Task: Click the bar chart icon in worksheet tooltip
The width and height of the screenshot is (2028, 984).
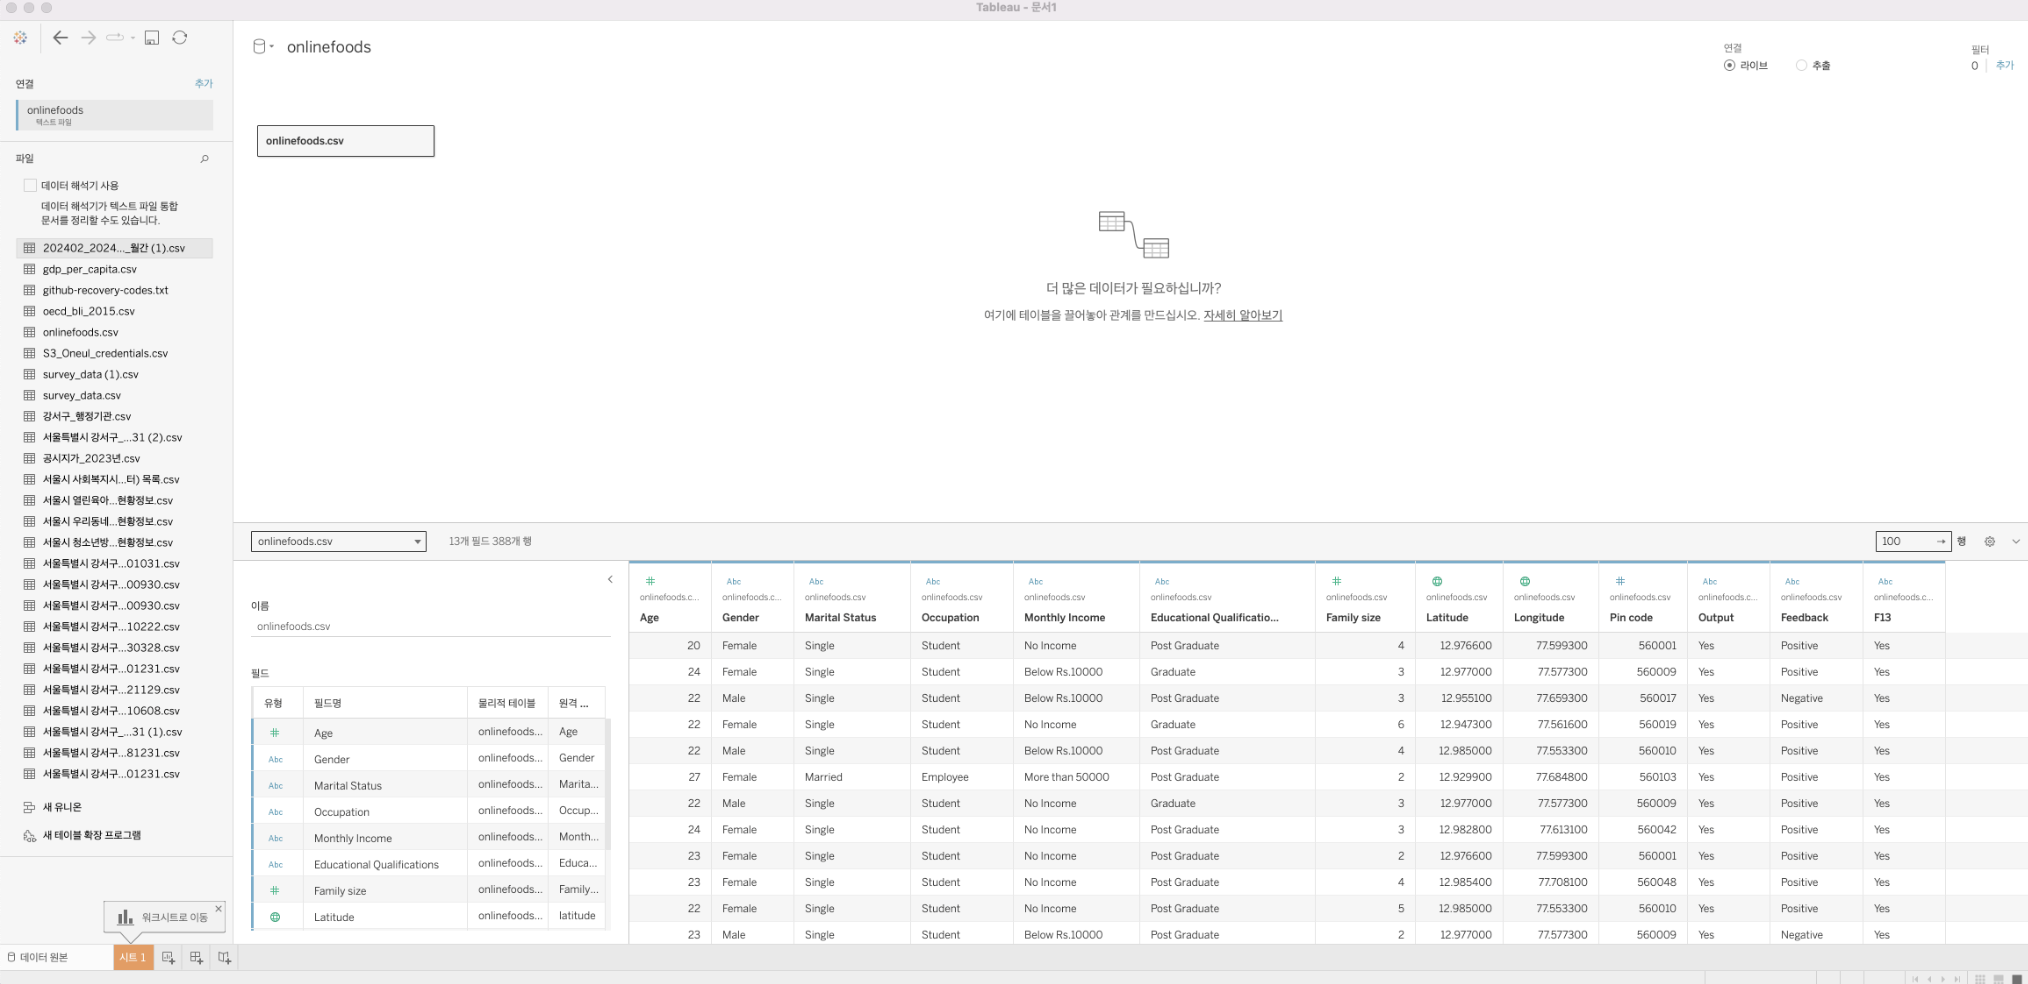Action: 125,917
